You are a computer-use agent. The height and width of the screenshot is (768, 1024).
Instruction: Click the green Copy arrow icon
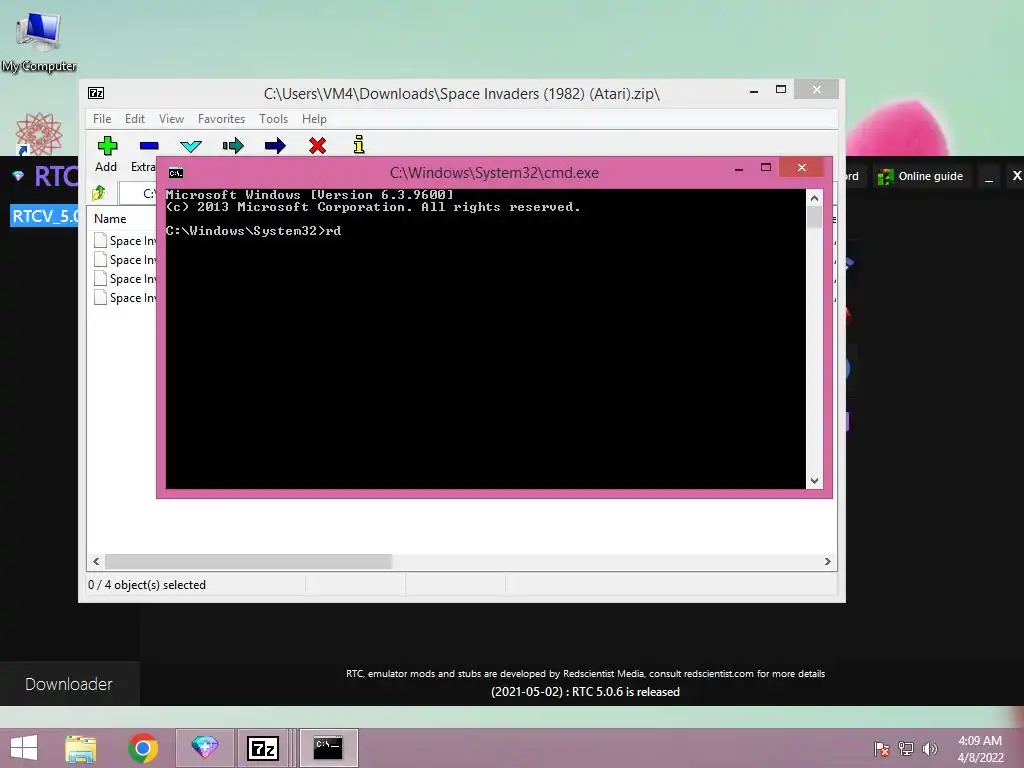(233, 145)
